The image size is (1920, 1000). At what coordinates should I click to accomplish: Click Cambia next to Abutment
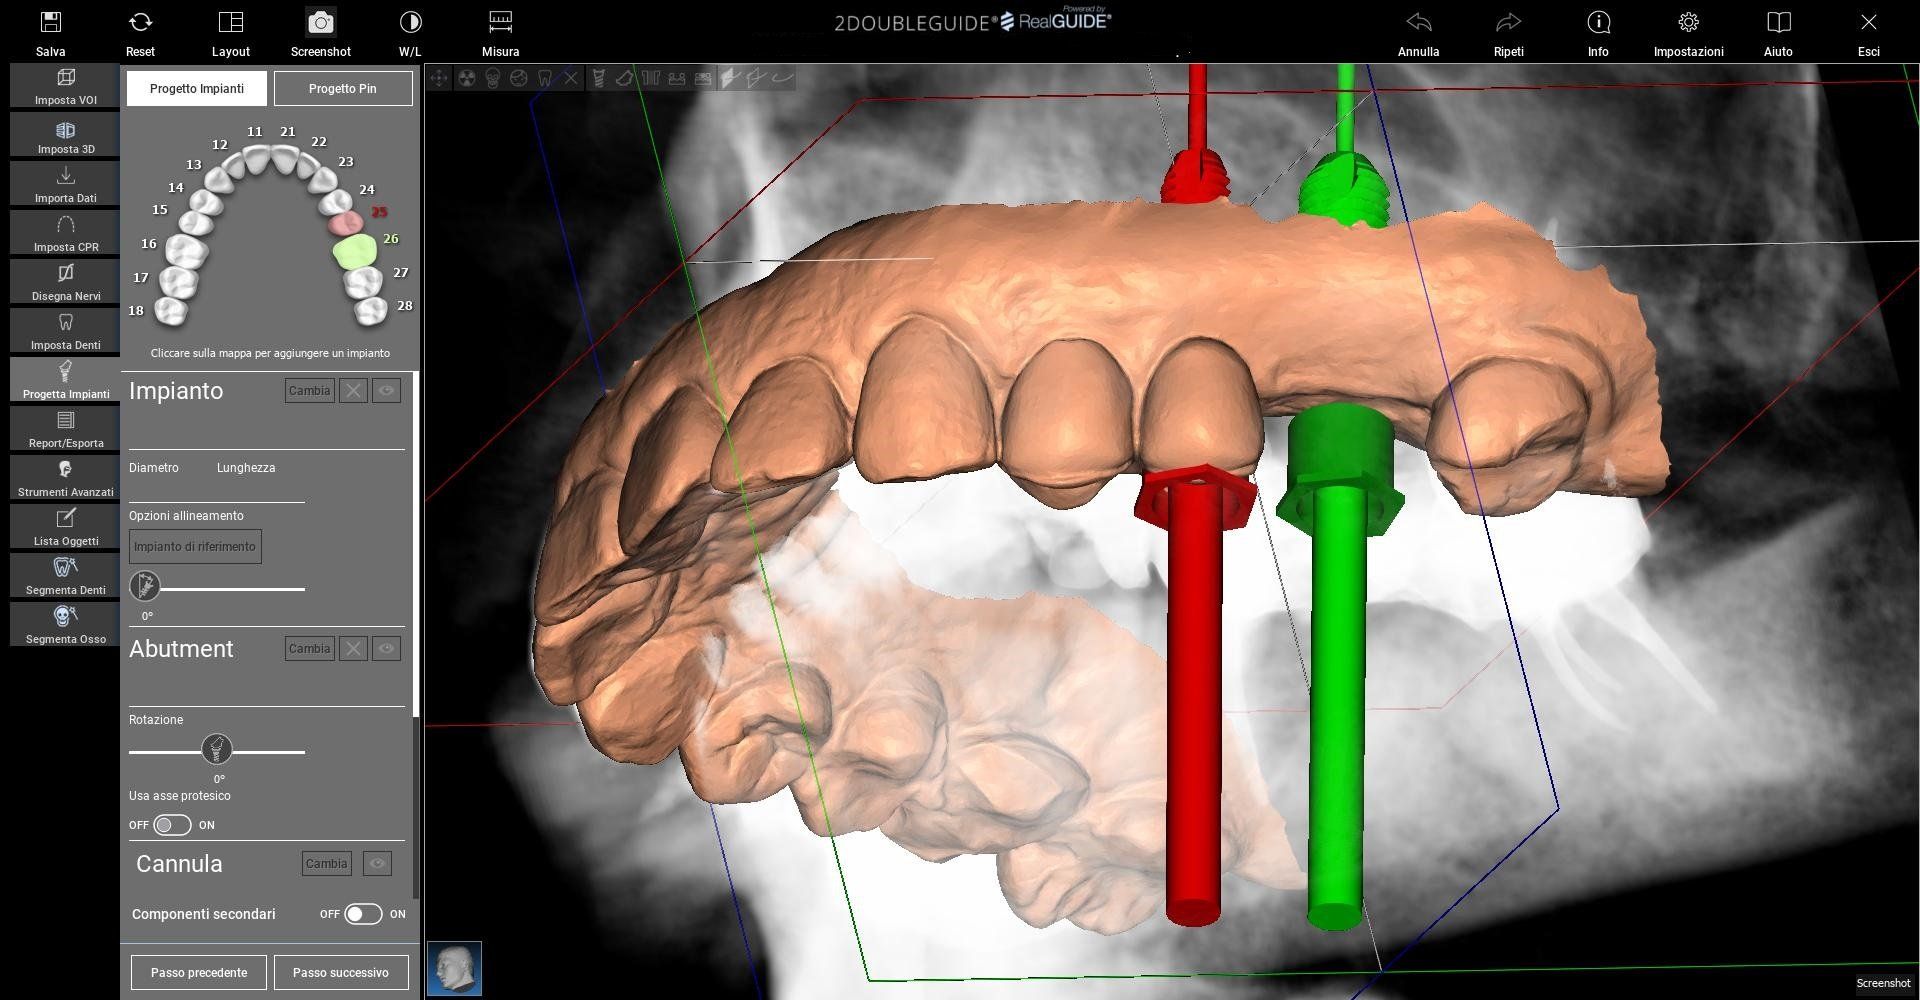click(309, 649)
